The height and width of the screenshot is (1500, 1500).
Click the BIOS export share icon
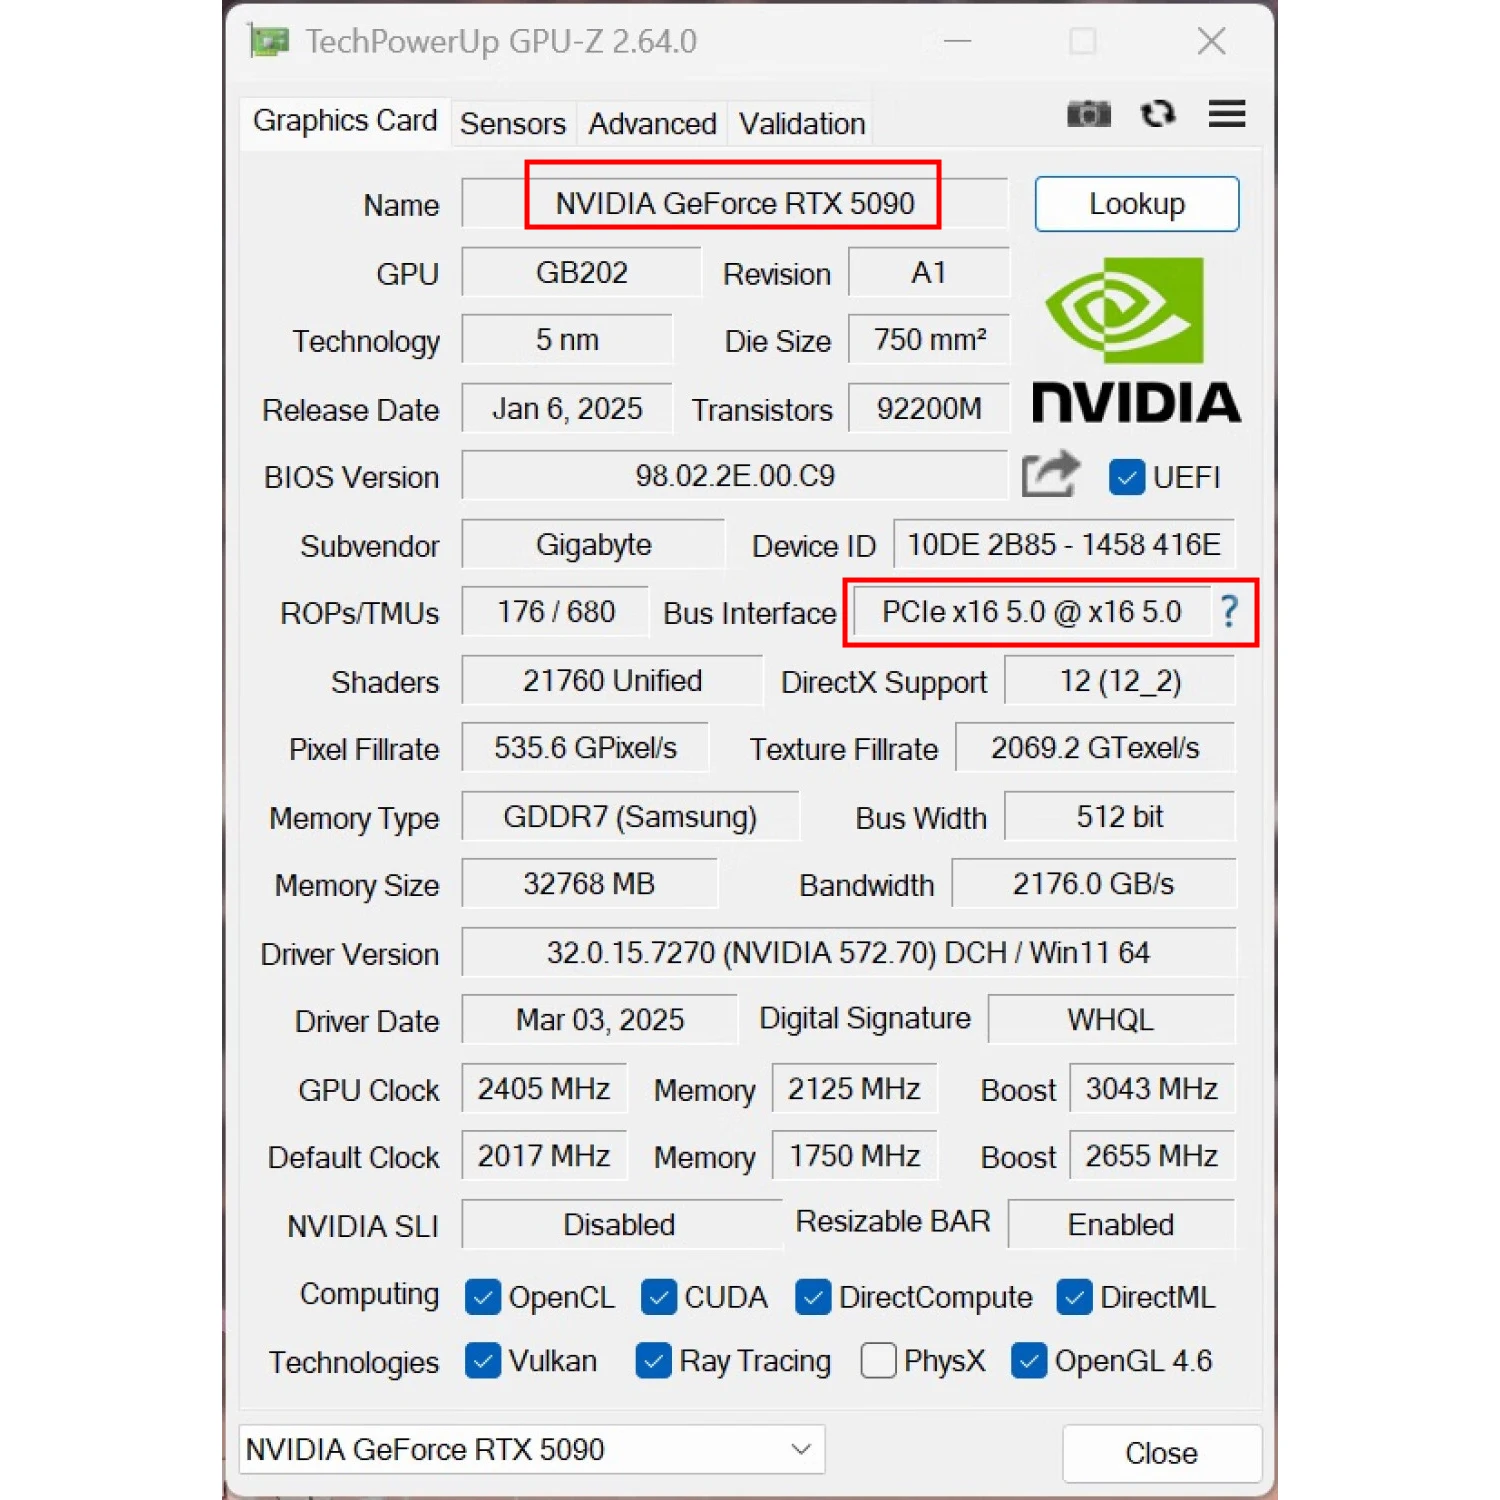(1050, 474)
